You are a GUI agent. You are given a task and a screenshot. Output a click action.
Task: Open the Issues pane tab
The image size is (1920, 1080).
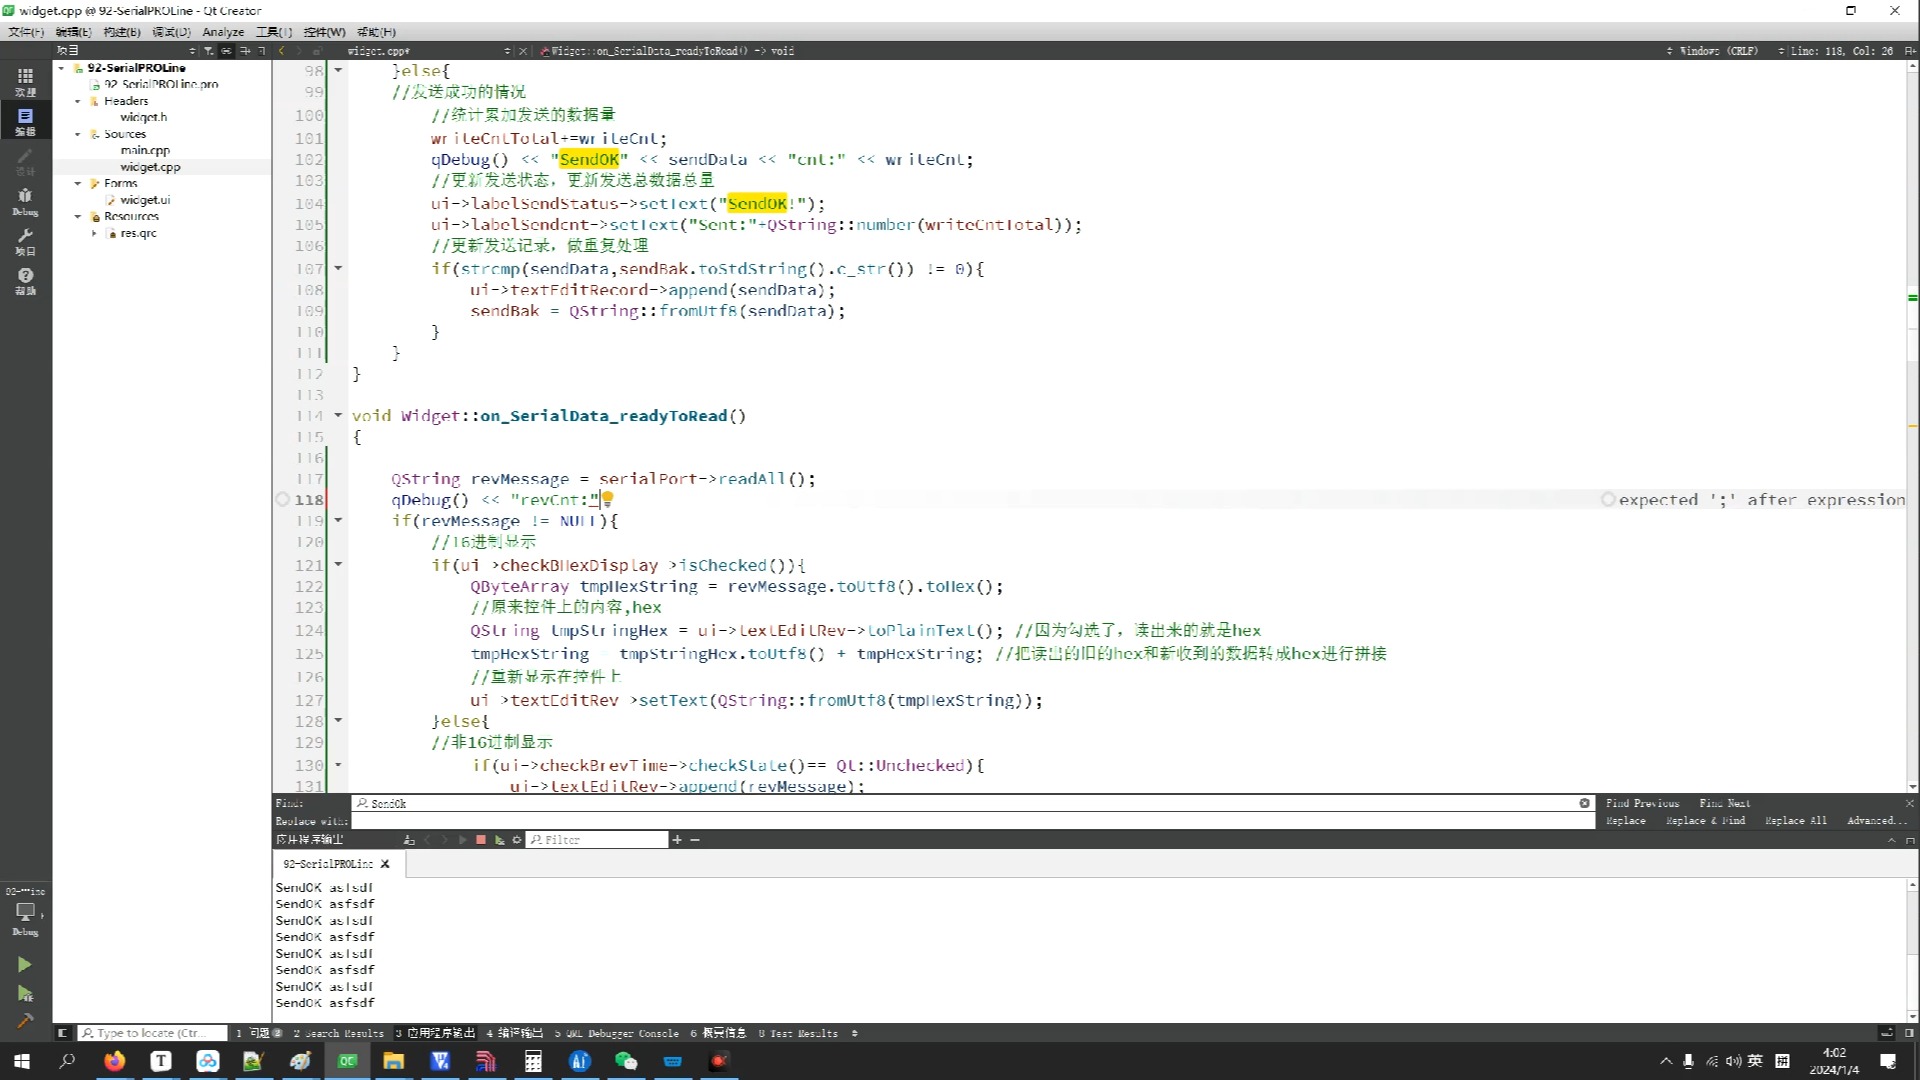click(x=259, y=1033)
